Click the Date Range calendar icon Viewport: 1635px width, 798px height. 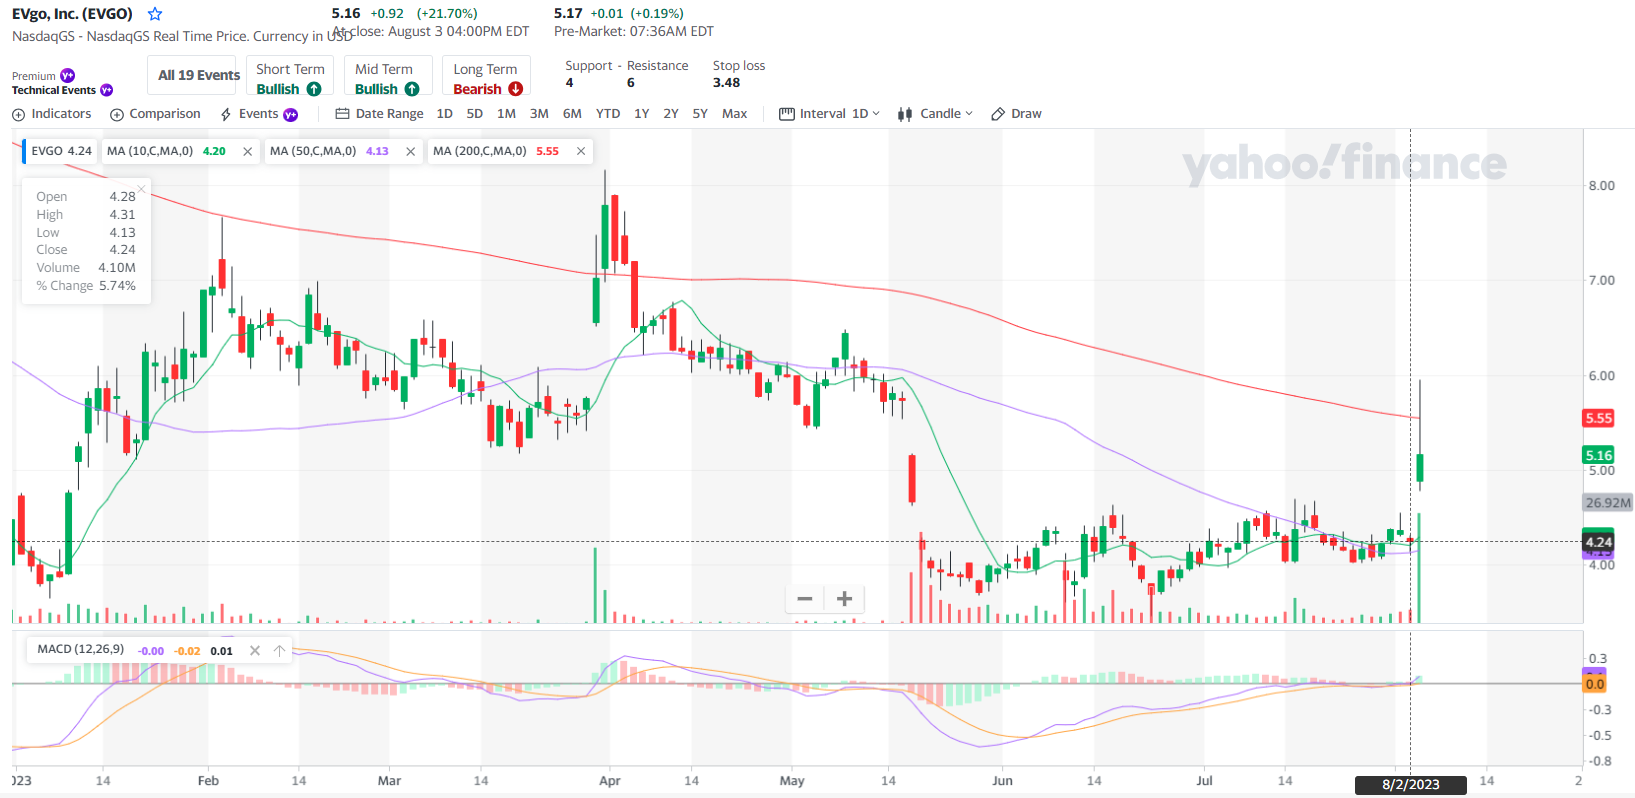(x=342, y=114)
